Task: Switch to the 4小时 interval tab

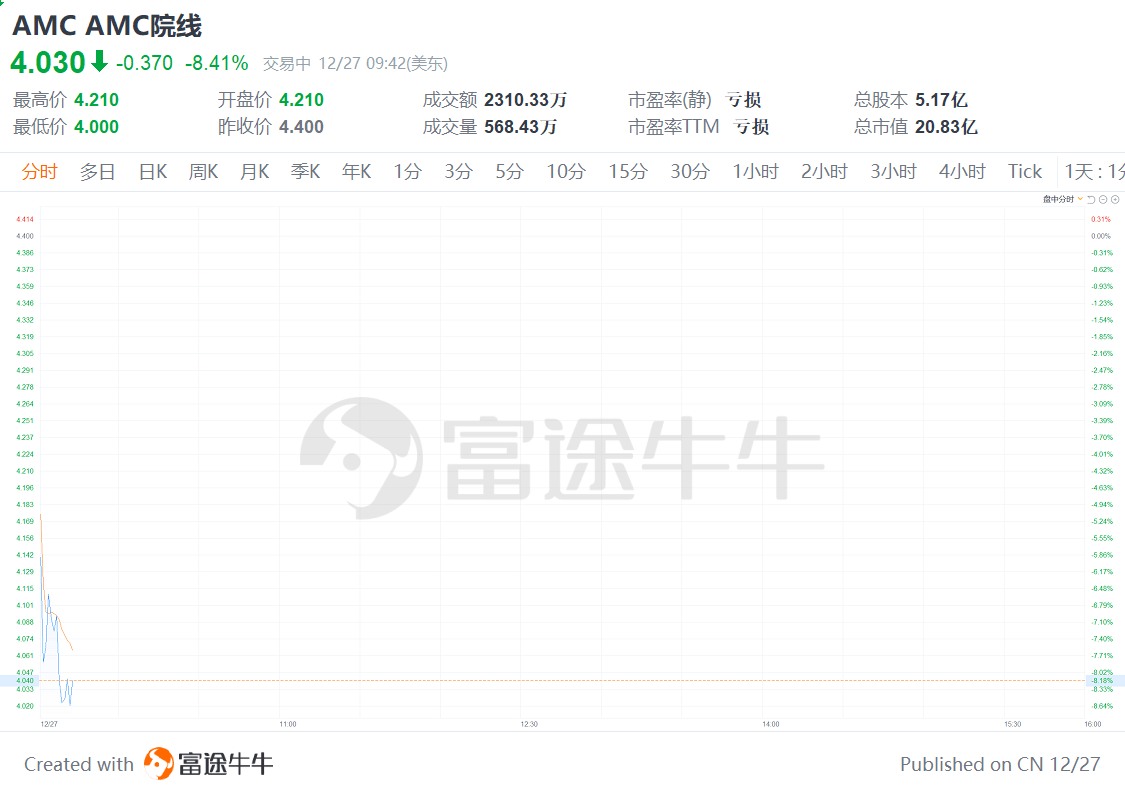Action: click(962, 172)
